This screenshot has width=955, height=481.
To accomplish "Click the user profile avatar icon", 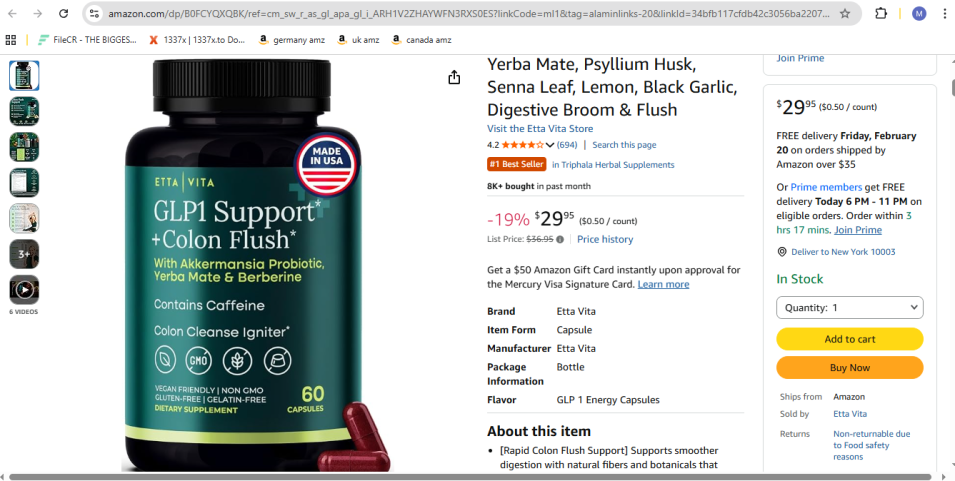I will click(x=919, y=13).
